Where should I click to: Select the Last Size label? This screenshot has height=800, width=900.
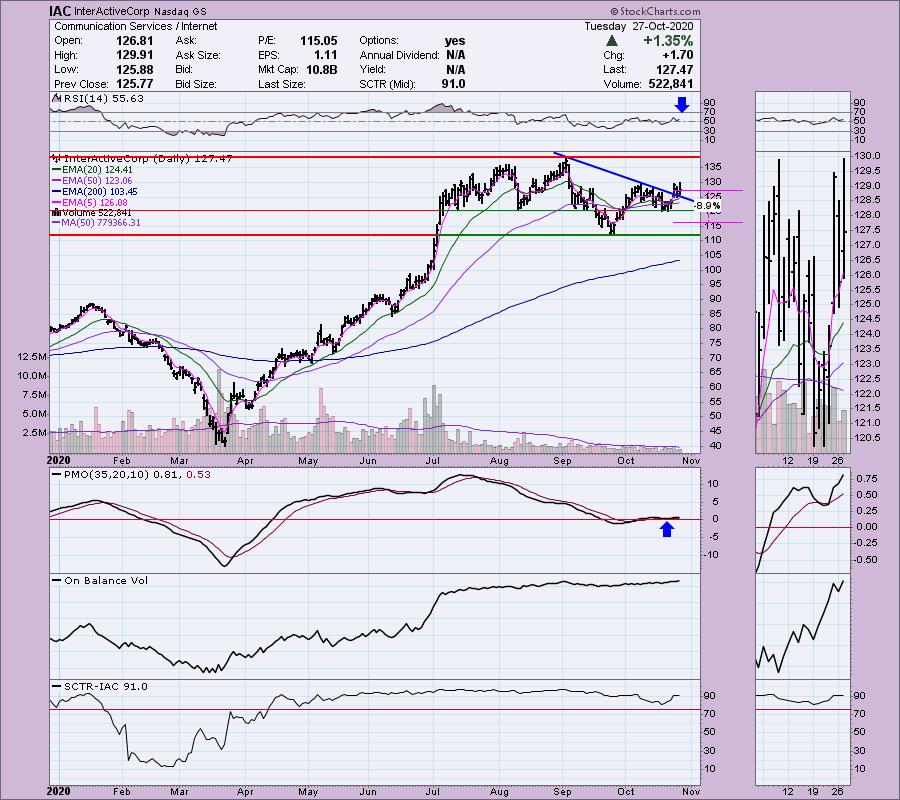coord(281,84)
